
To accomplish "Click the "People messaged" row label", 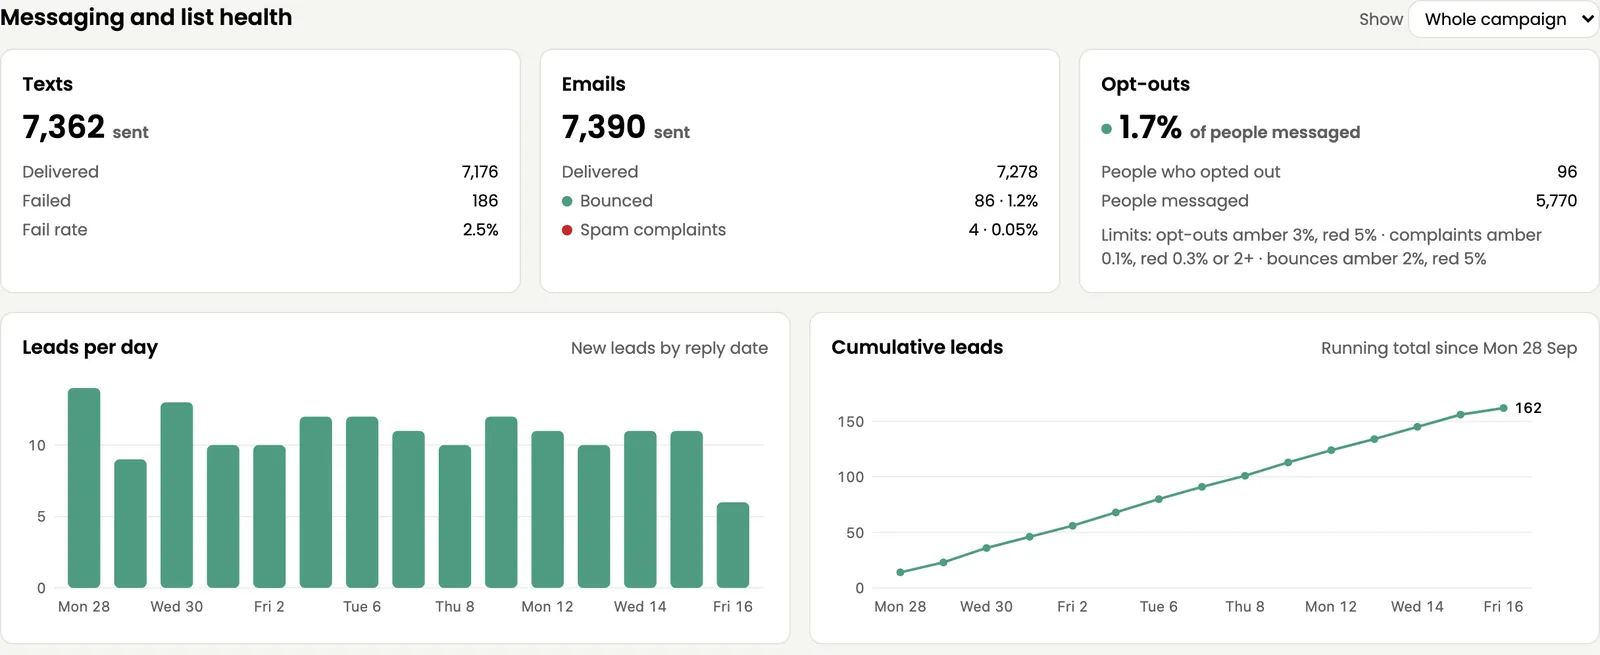I will coord(1175,201).
